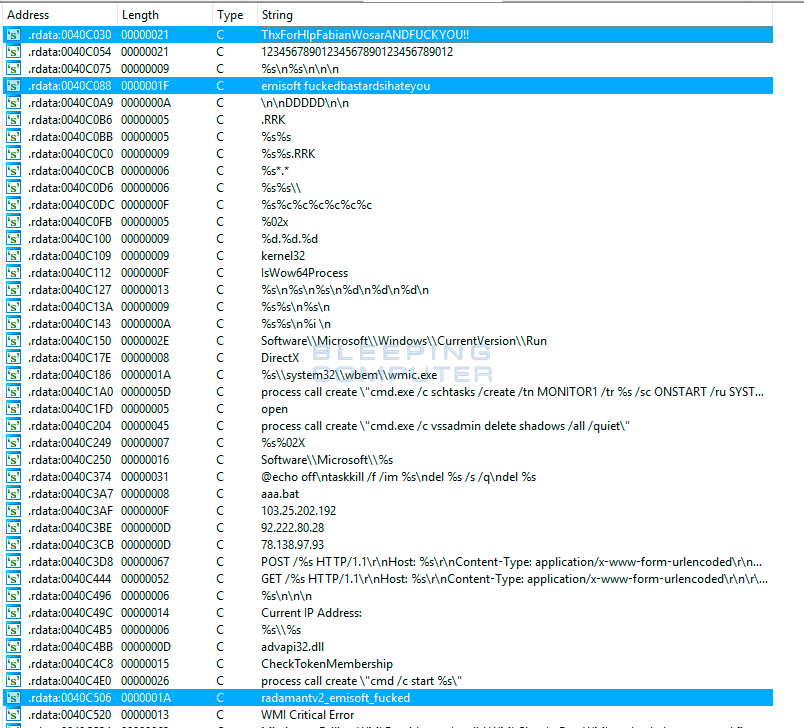Click the string icon beside .rdata:0040C1A0
804x728 pixels.
pos(13,392)
